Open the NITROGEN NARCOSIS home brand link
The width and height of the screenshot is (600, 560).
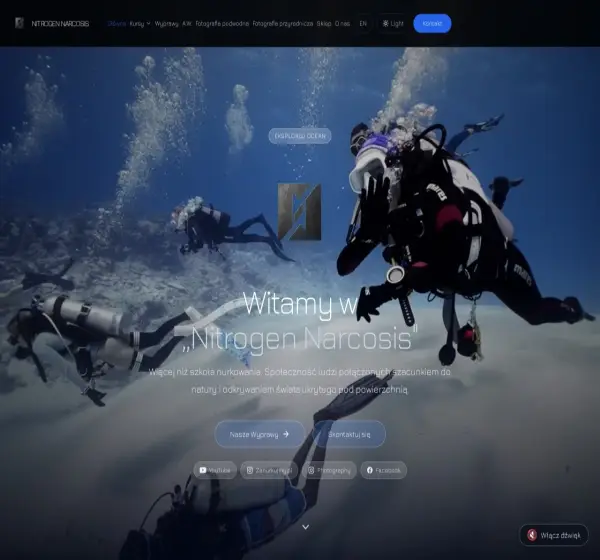coord(52,23)
